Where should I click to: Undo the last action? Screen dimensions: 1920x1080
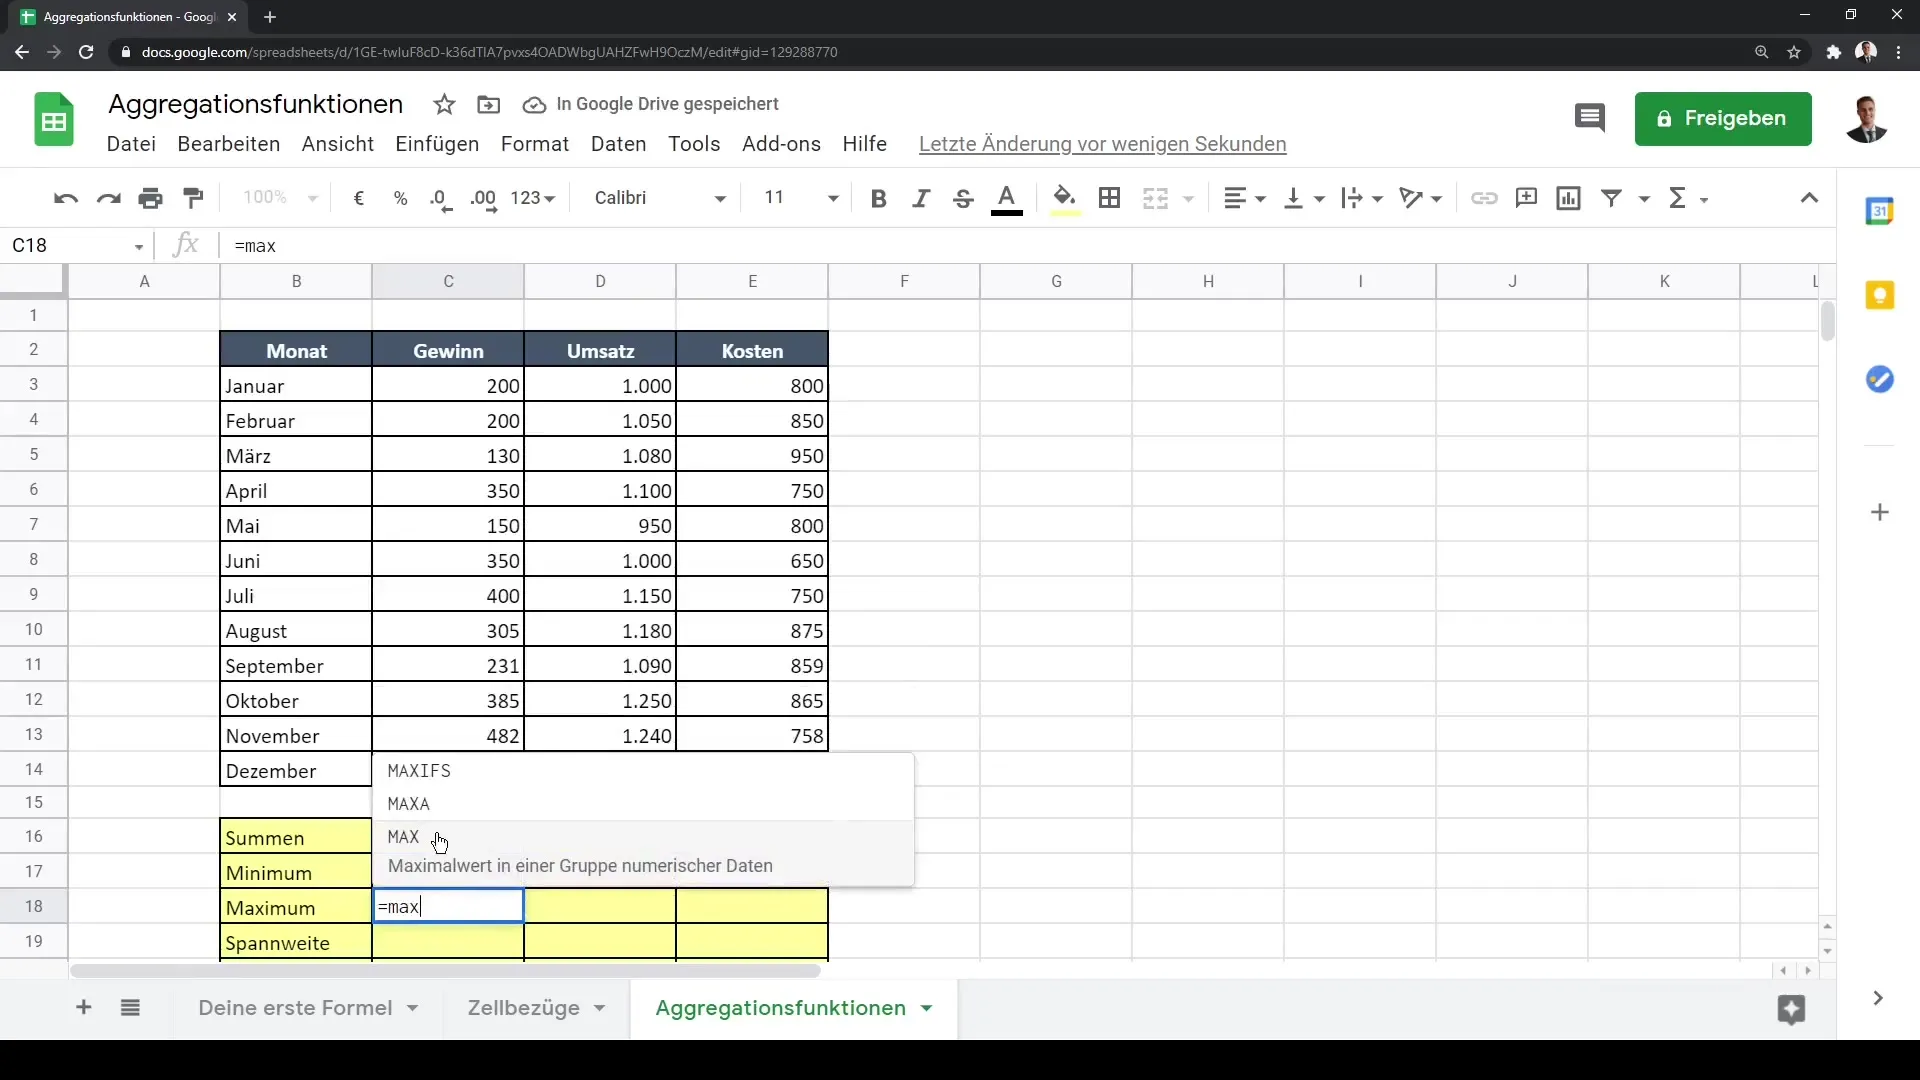pyautogui.click(x=66, y=198)
